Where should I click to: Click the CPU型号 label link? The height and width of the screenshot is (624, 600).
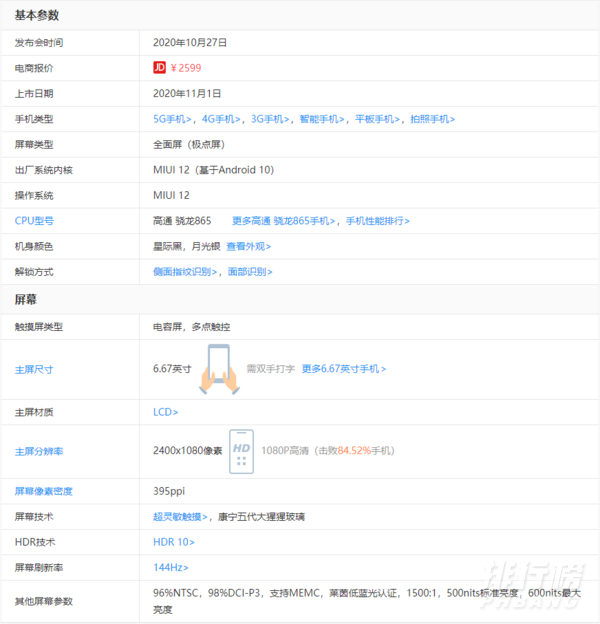coord(34,221)
